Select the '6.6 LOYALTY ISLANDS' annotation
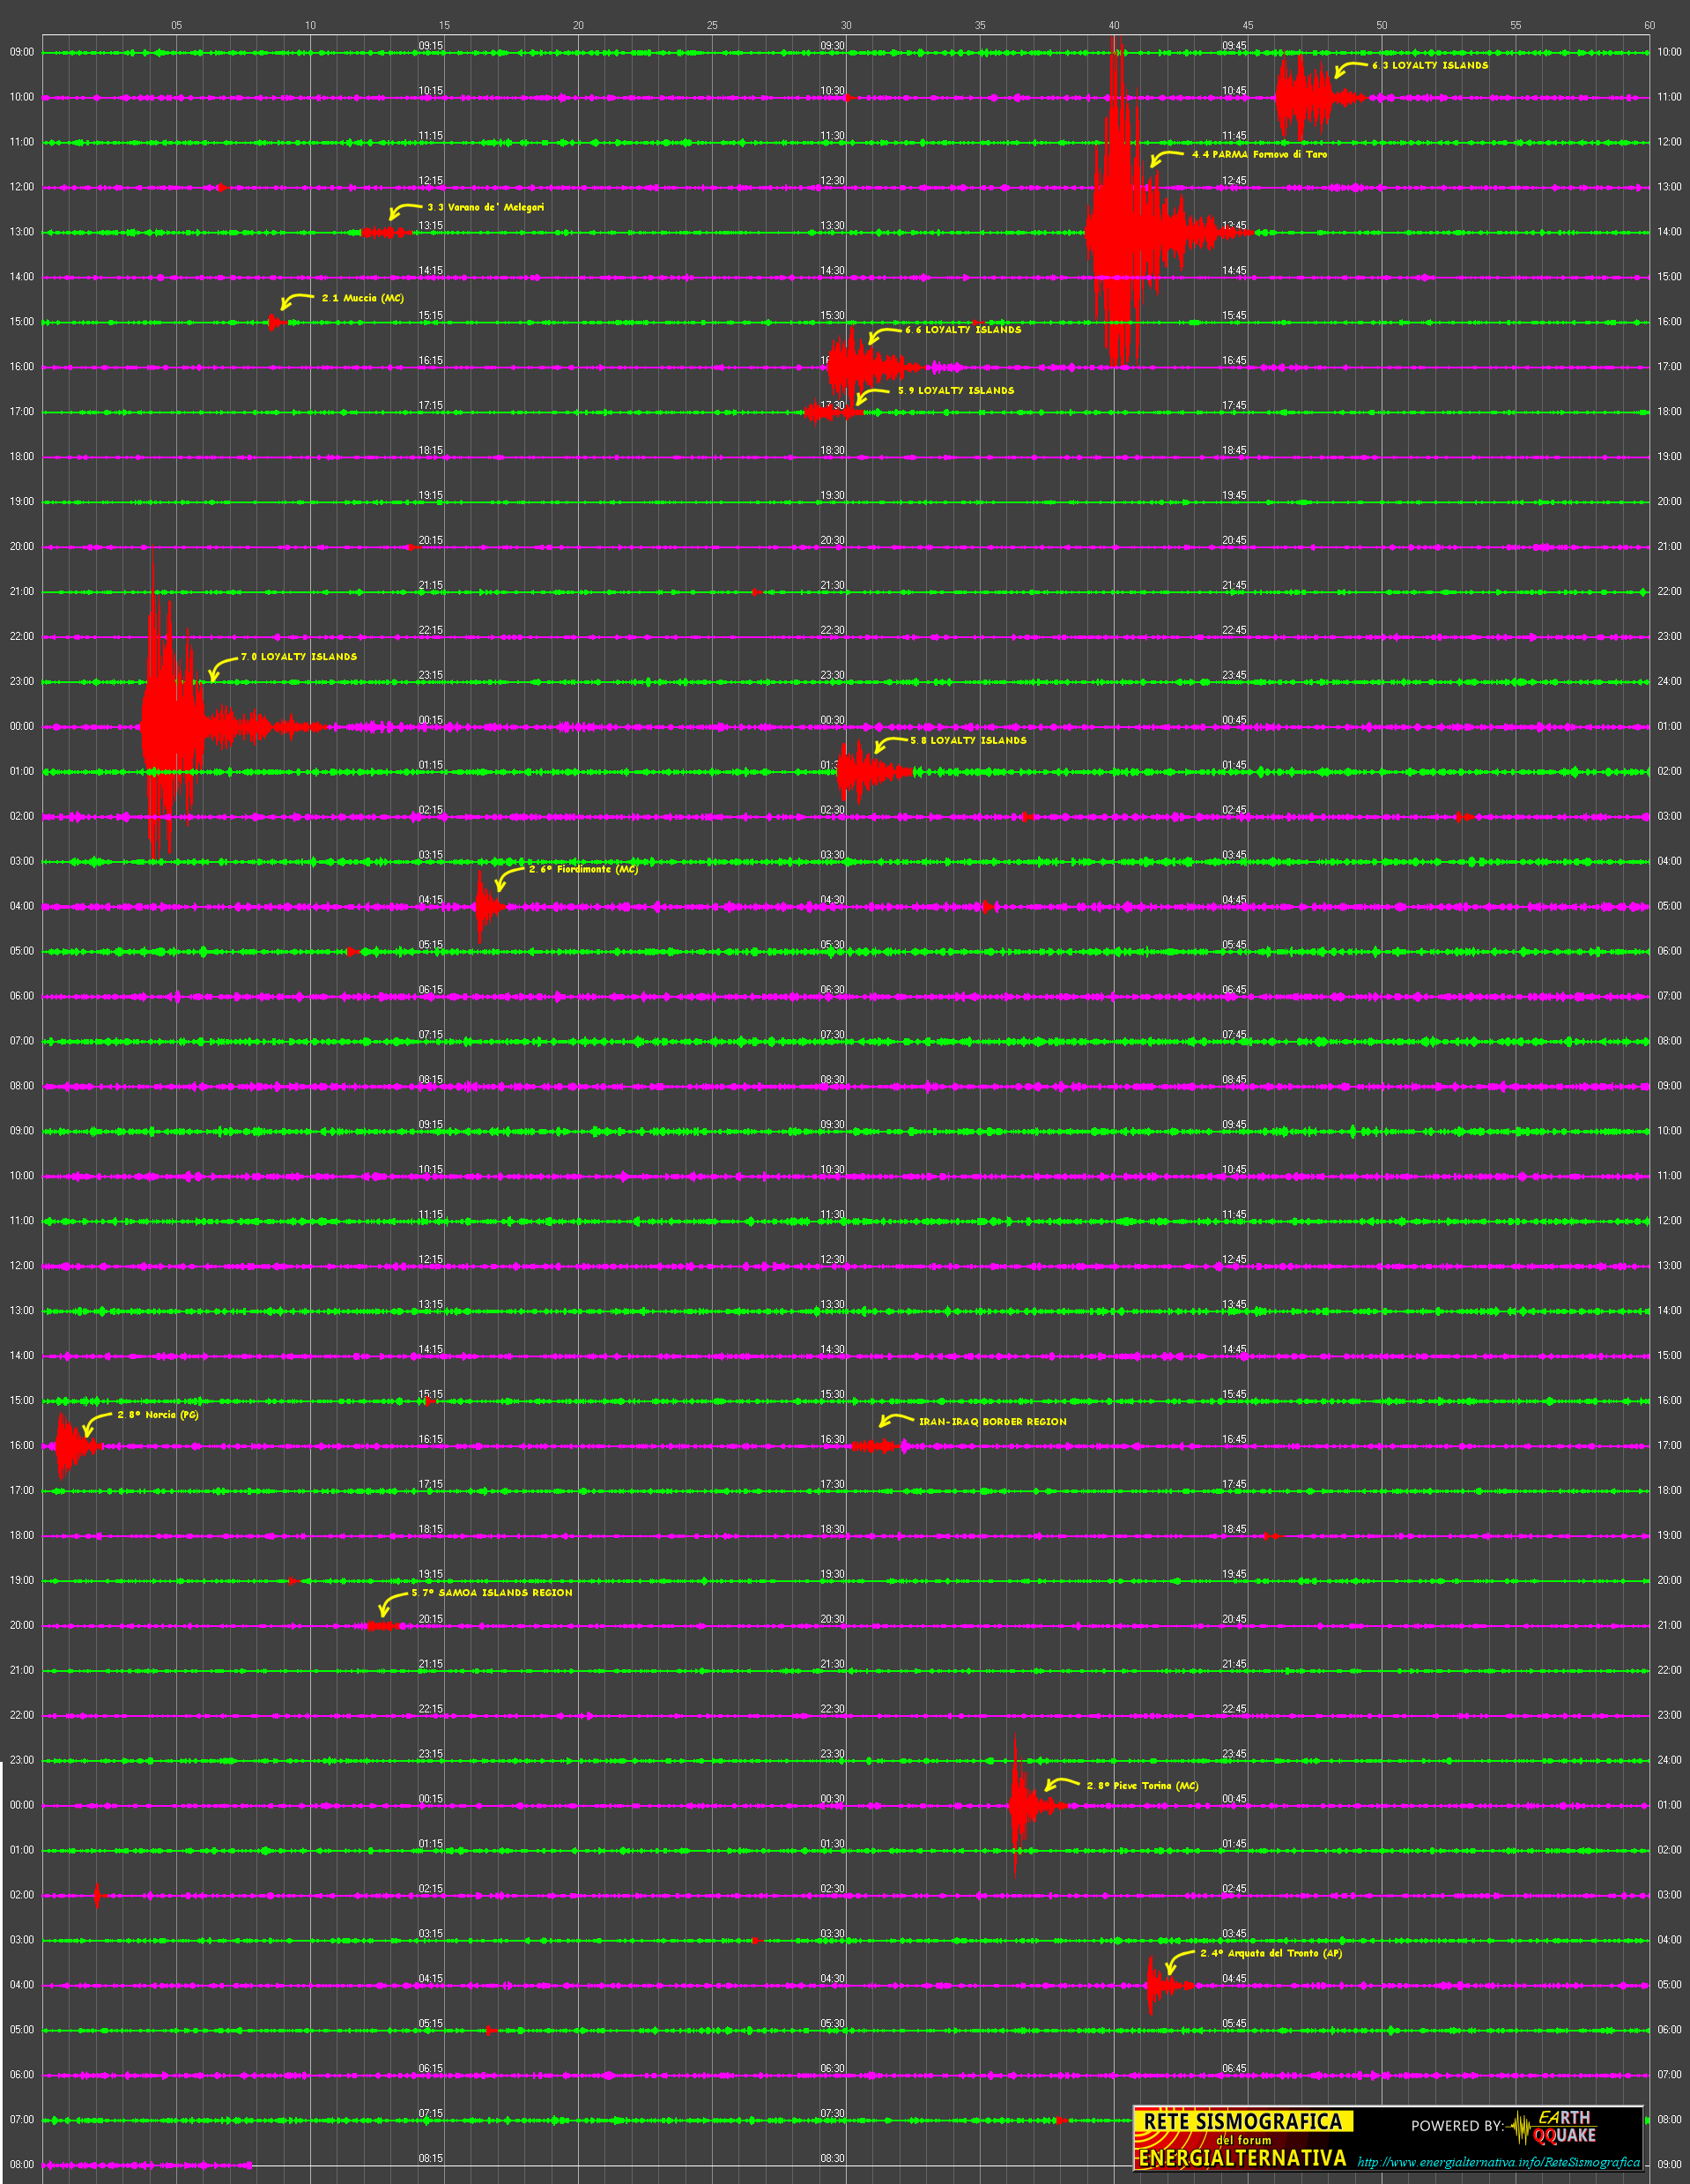The width and height of the screenshot is (1690, 2184). click(x=963, y=330)
